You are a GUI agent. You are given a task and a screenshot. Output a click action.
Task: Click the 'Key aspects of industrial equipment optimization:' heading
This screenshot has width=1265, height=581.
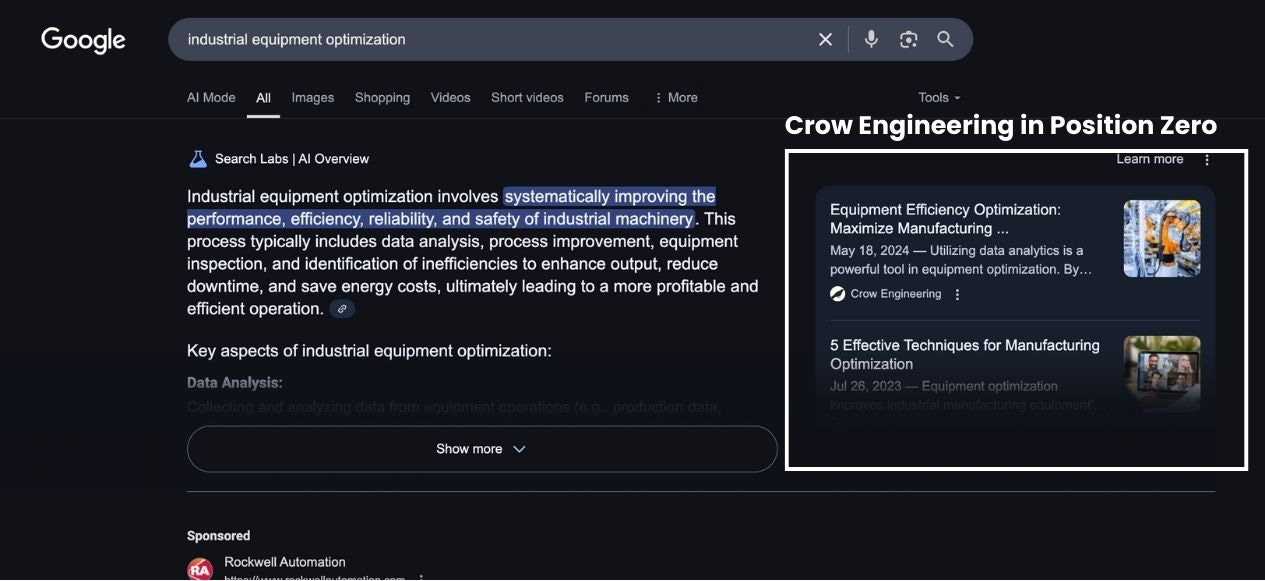tap(369, 351)
